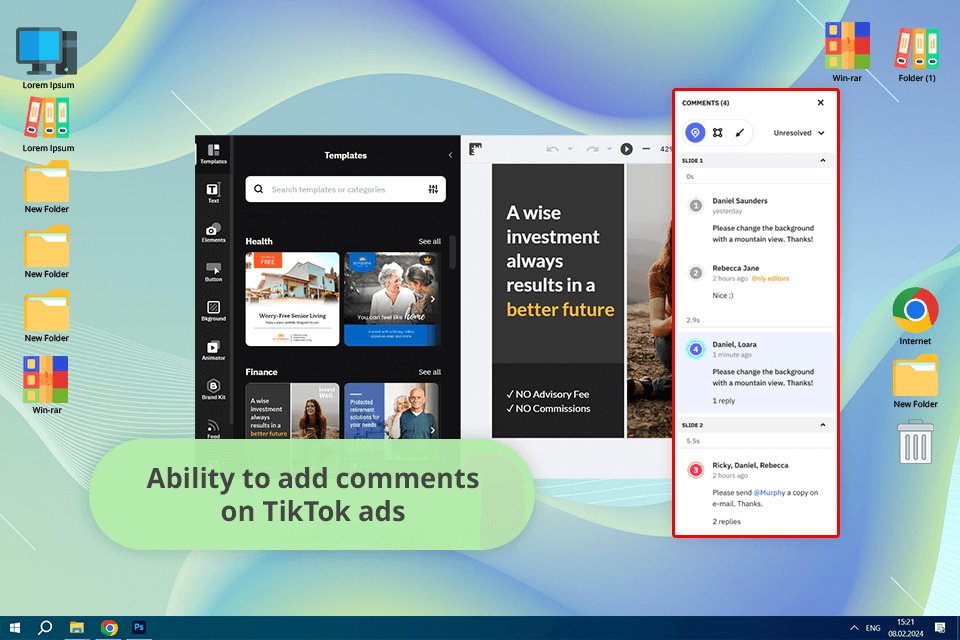Open the Button tool in sidebar

[x=213, y=271]
